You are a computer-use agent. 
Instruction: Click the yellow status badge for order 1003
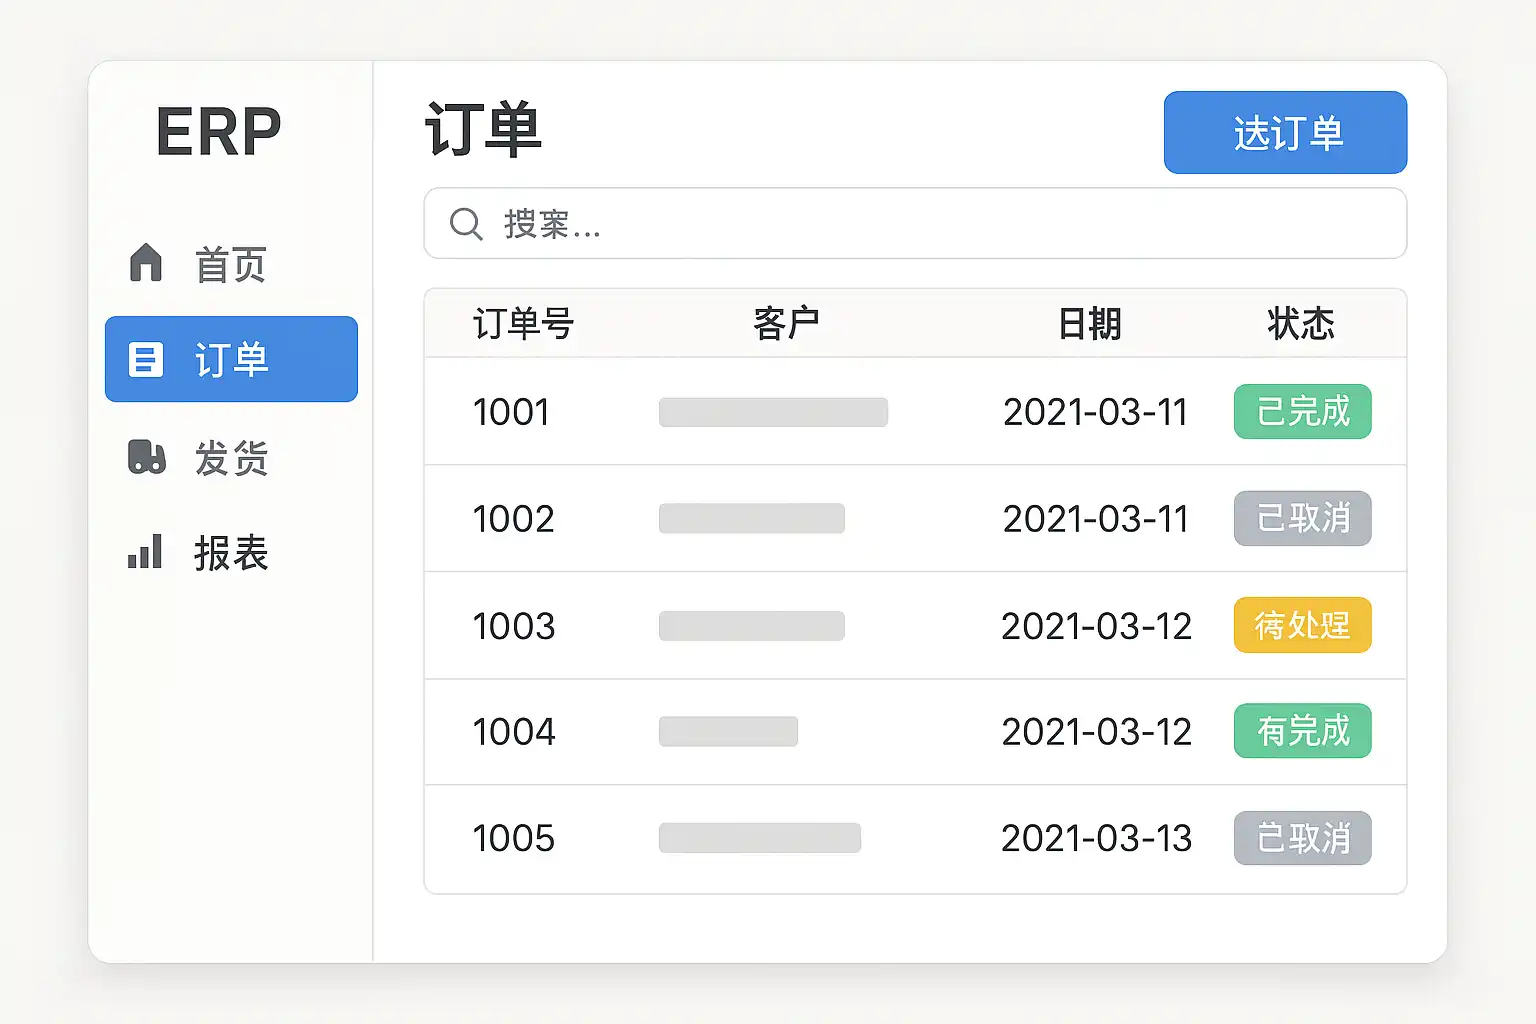click(x=1302, y=625)
